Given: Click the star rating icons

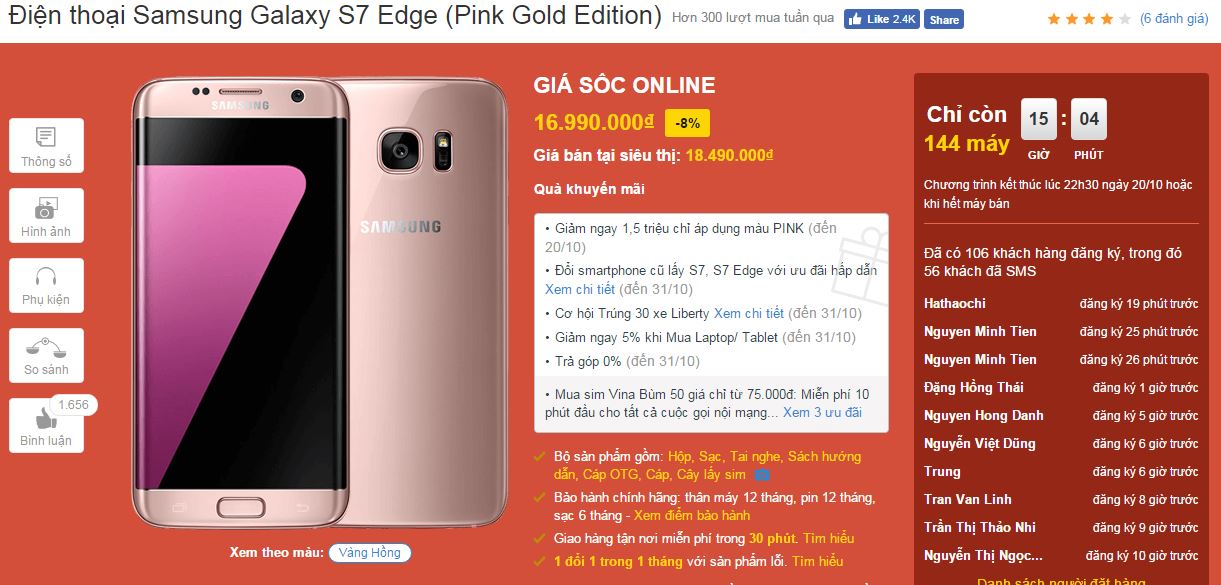Looking at the screenshot, I should (x=1089, y=19).
